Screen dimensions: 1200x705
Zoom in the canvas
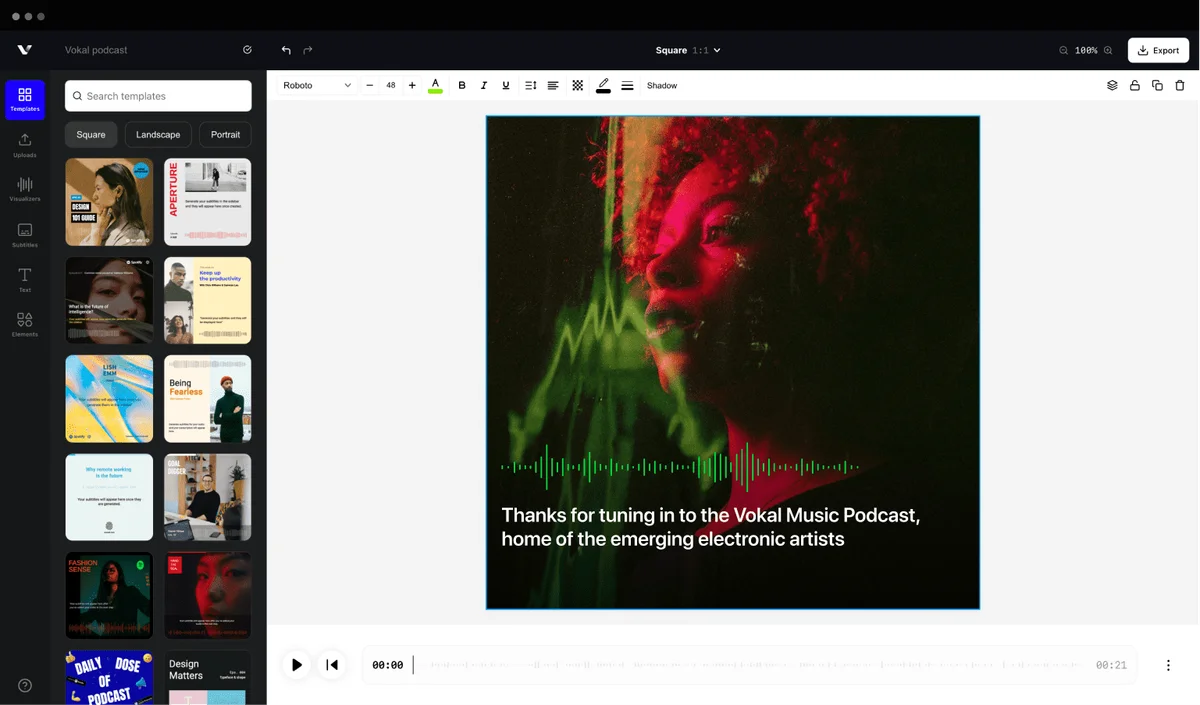click(x=1108, y=50)
